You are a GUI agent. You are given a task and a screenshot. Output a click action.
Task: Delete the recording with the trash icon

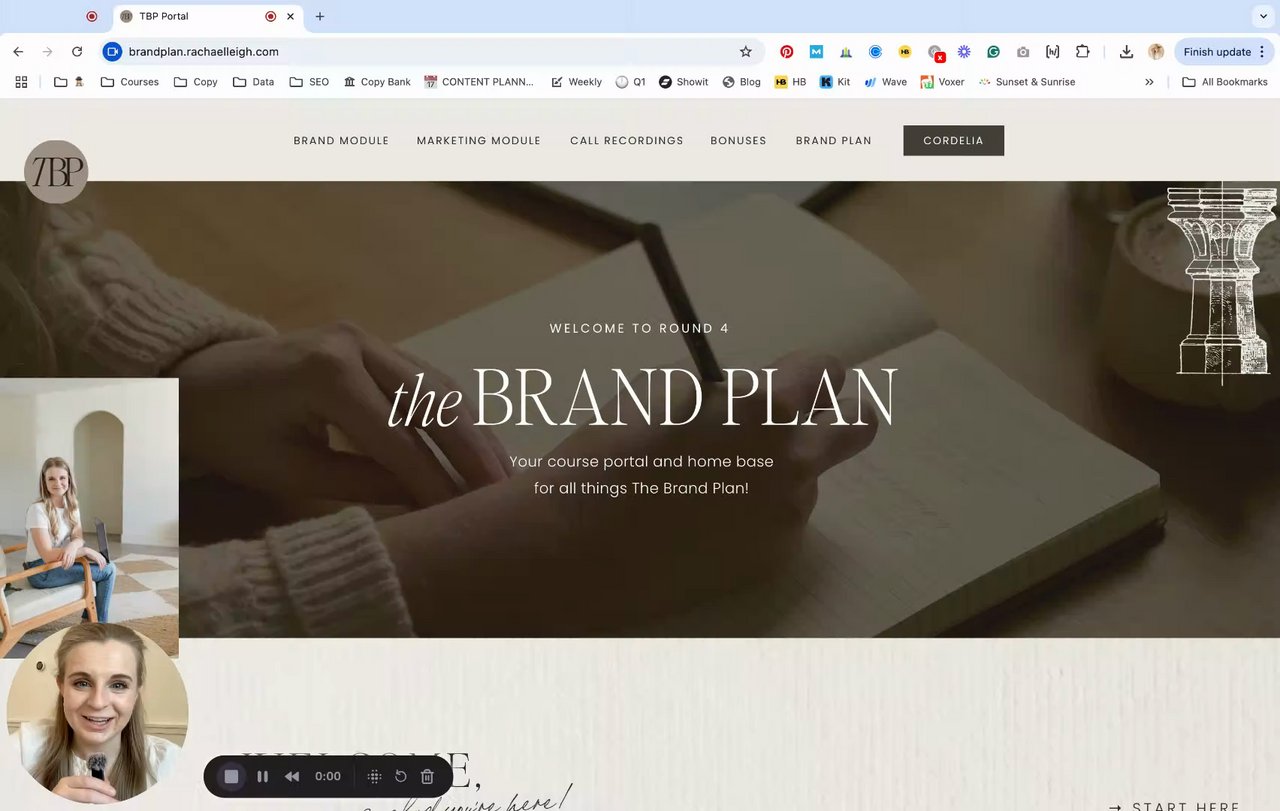click(x=427, y=776)
